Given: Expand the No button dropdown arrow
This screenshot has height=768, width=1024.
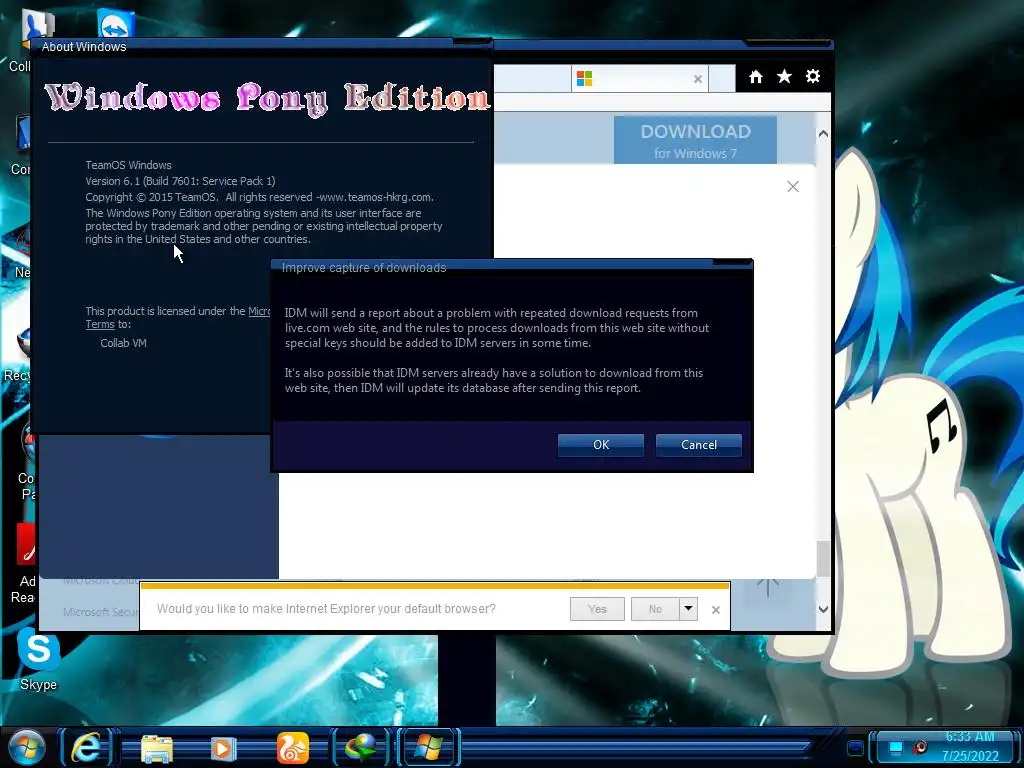Looking at the screenshot, I should click(688, 609).
